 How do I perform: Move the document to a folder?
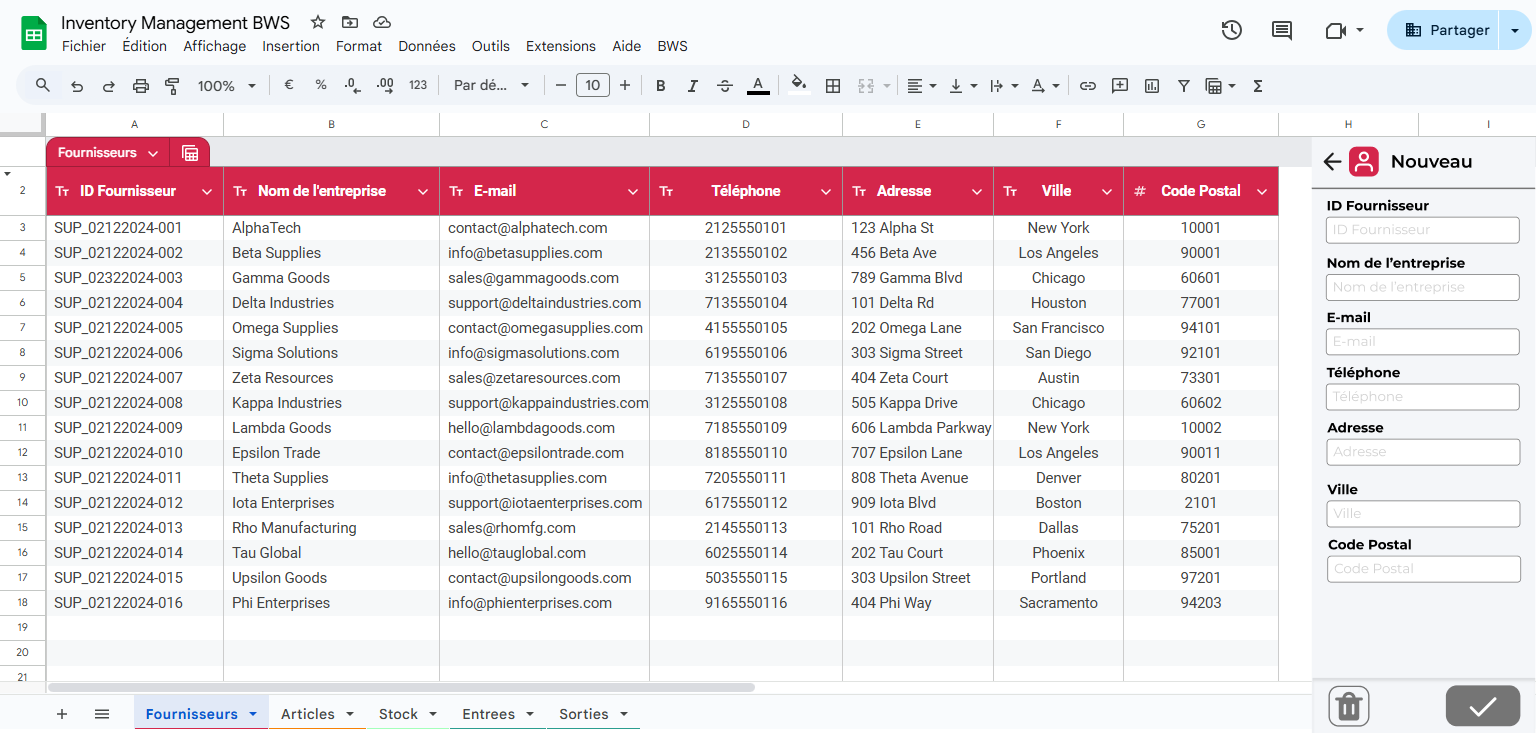pos(349,22)
